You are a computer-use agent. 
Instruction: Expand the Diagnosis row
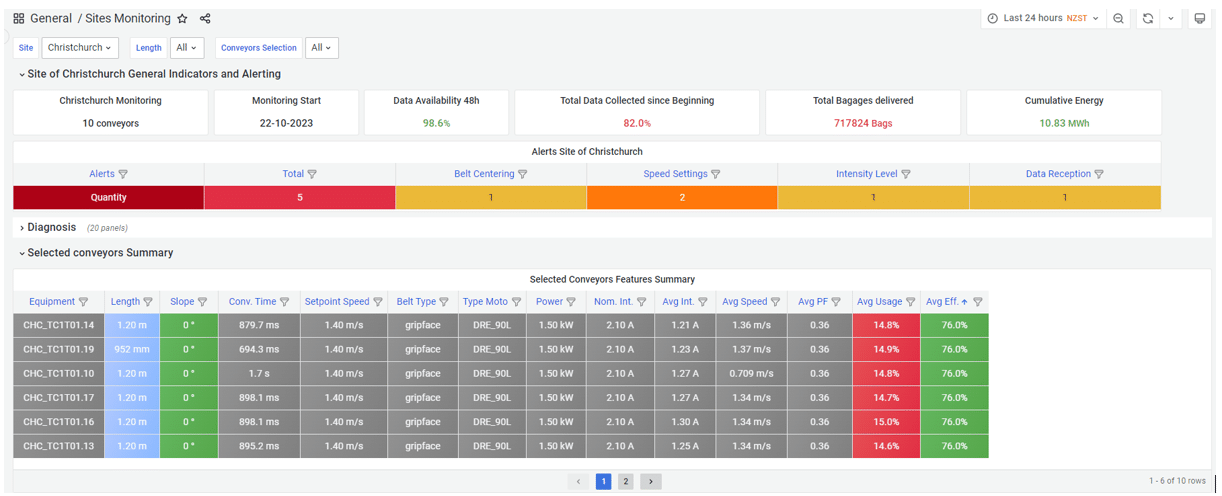51,228
